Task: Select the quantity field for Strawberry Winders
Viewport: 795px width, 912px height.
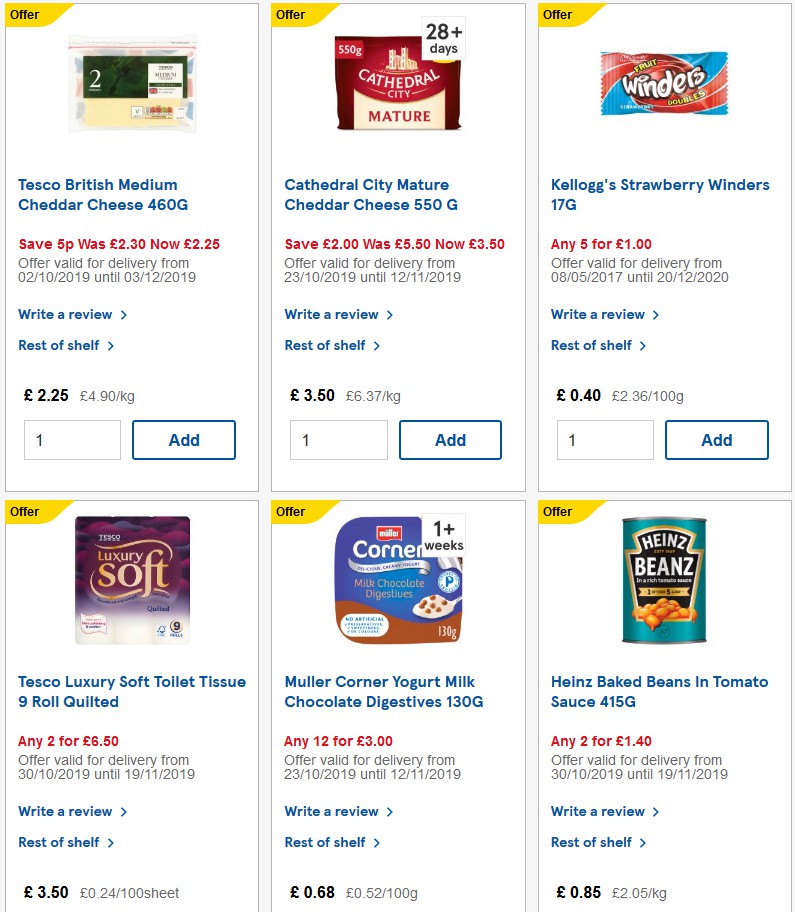Action: click(605, 440)
